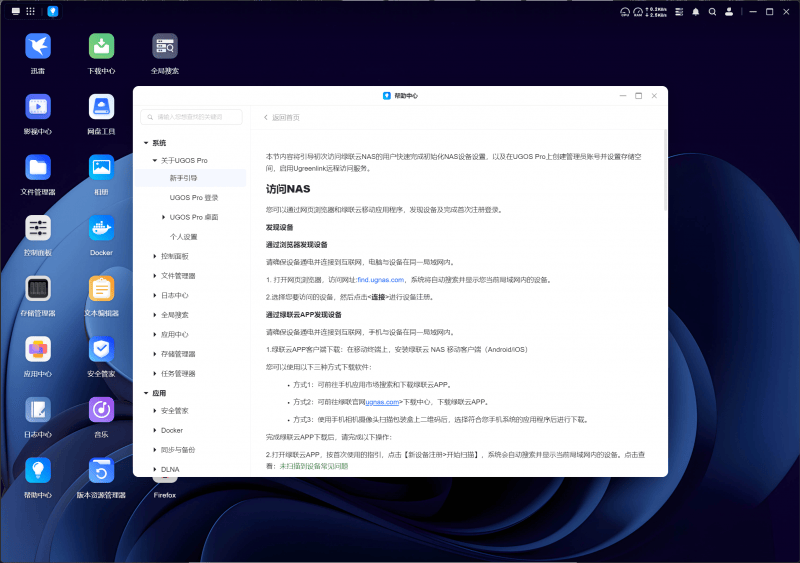The height and width of the screenshot is (563, 800).
Task: Open the 全局搜索 desktop icon
Action: coord(164,46)
